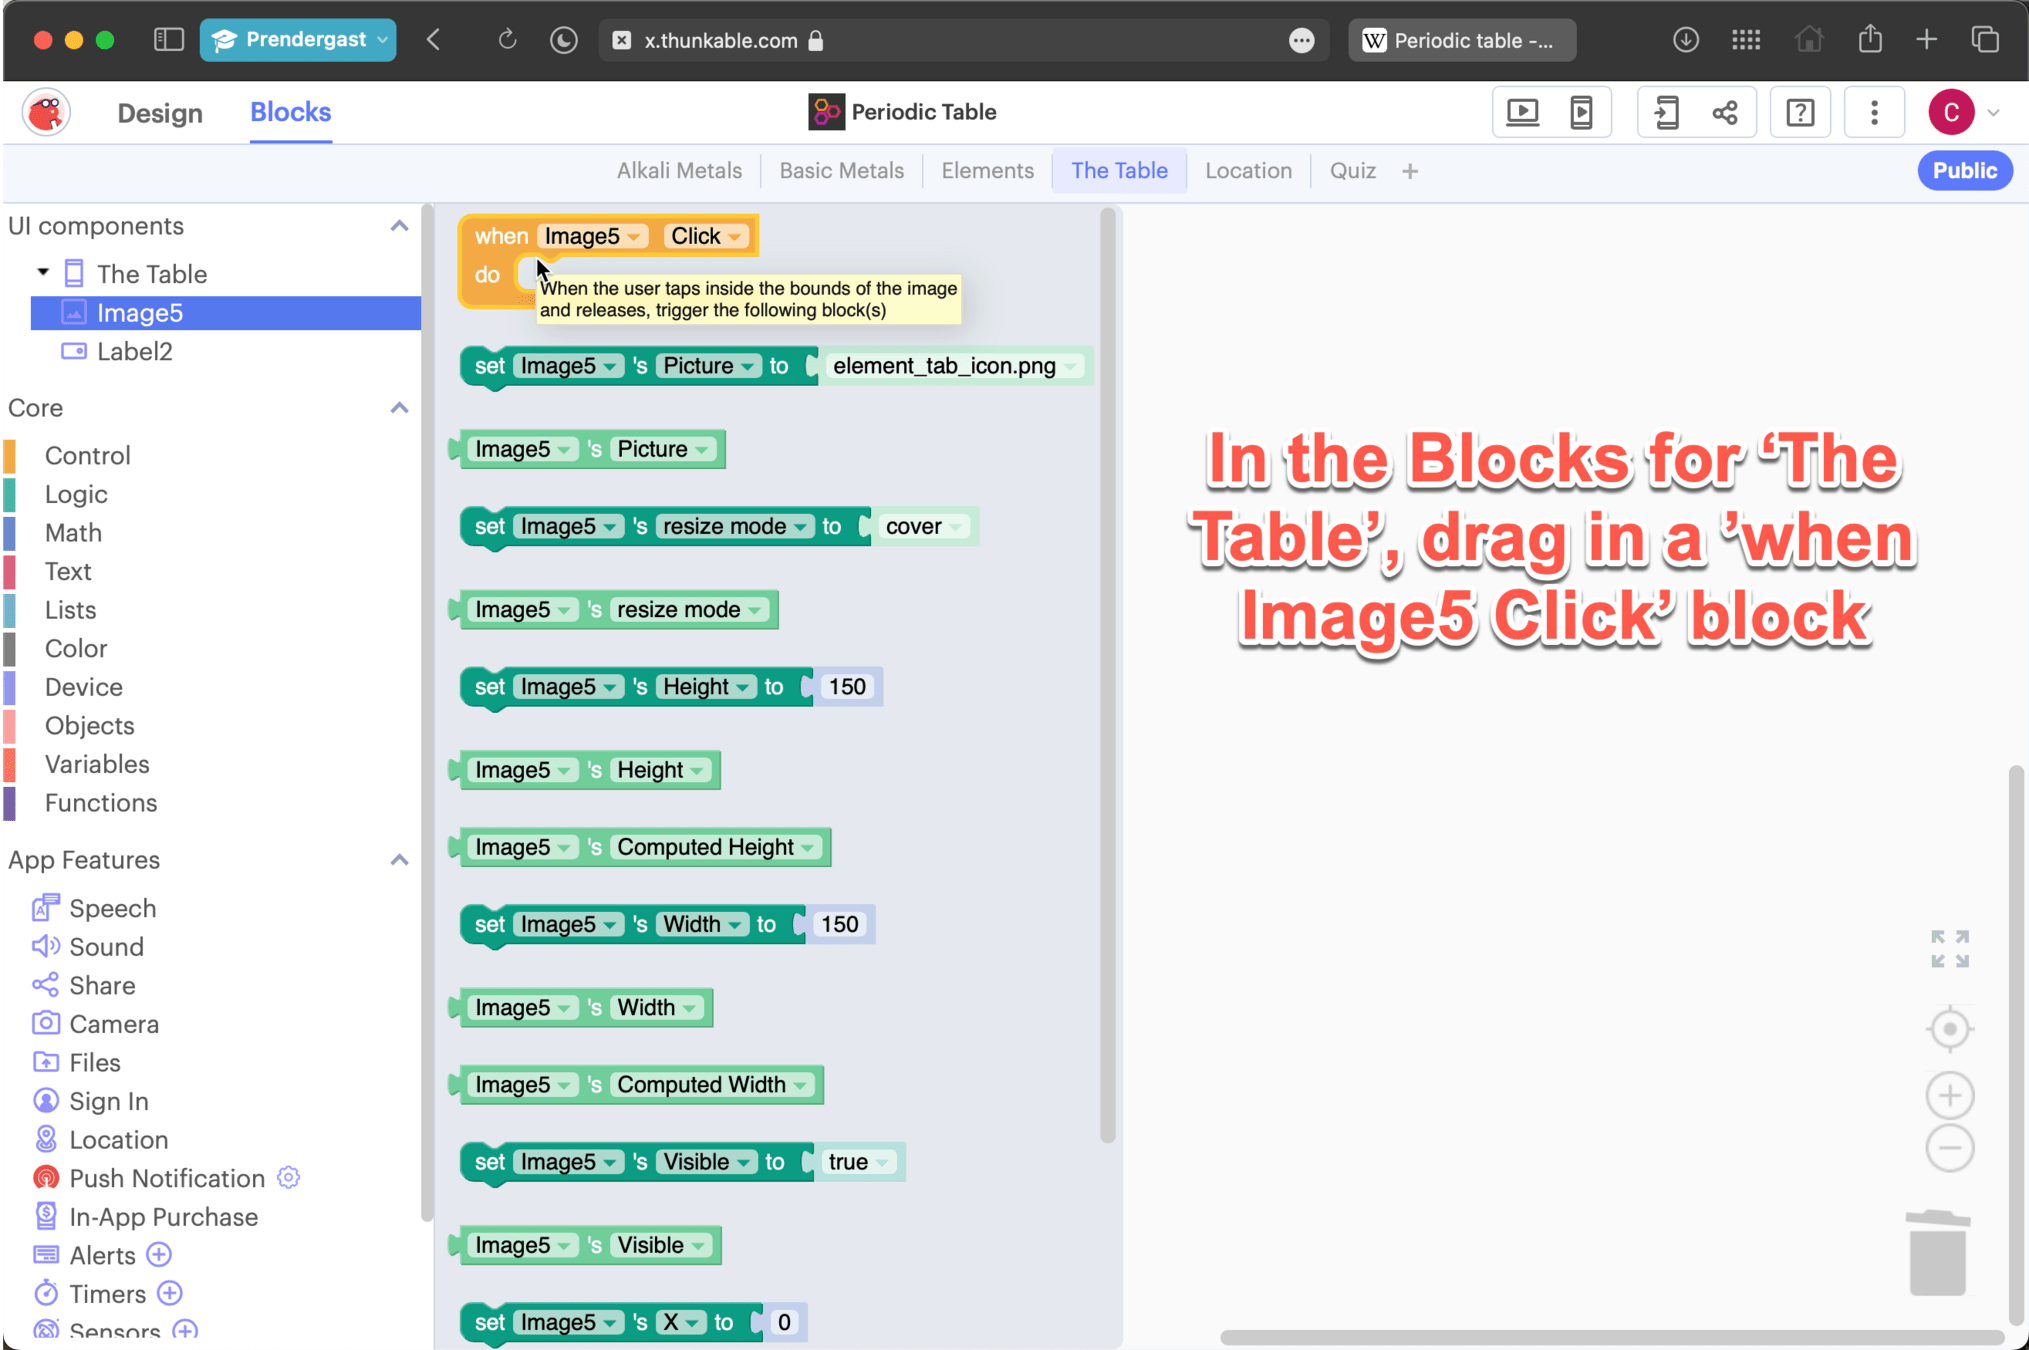Open the Variables blocks category
The height and width of the screenshot is (1350, 2029).
click(x=97, y=764)
